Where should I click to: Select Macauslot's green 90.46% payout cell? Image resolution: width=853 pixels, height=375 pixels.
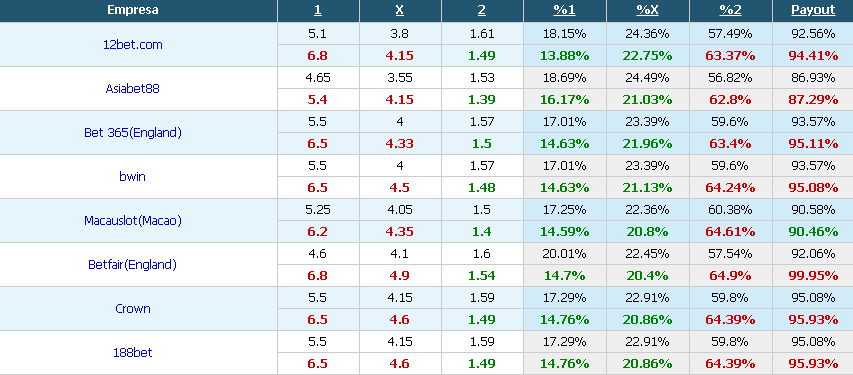(813, 232)
